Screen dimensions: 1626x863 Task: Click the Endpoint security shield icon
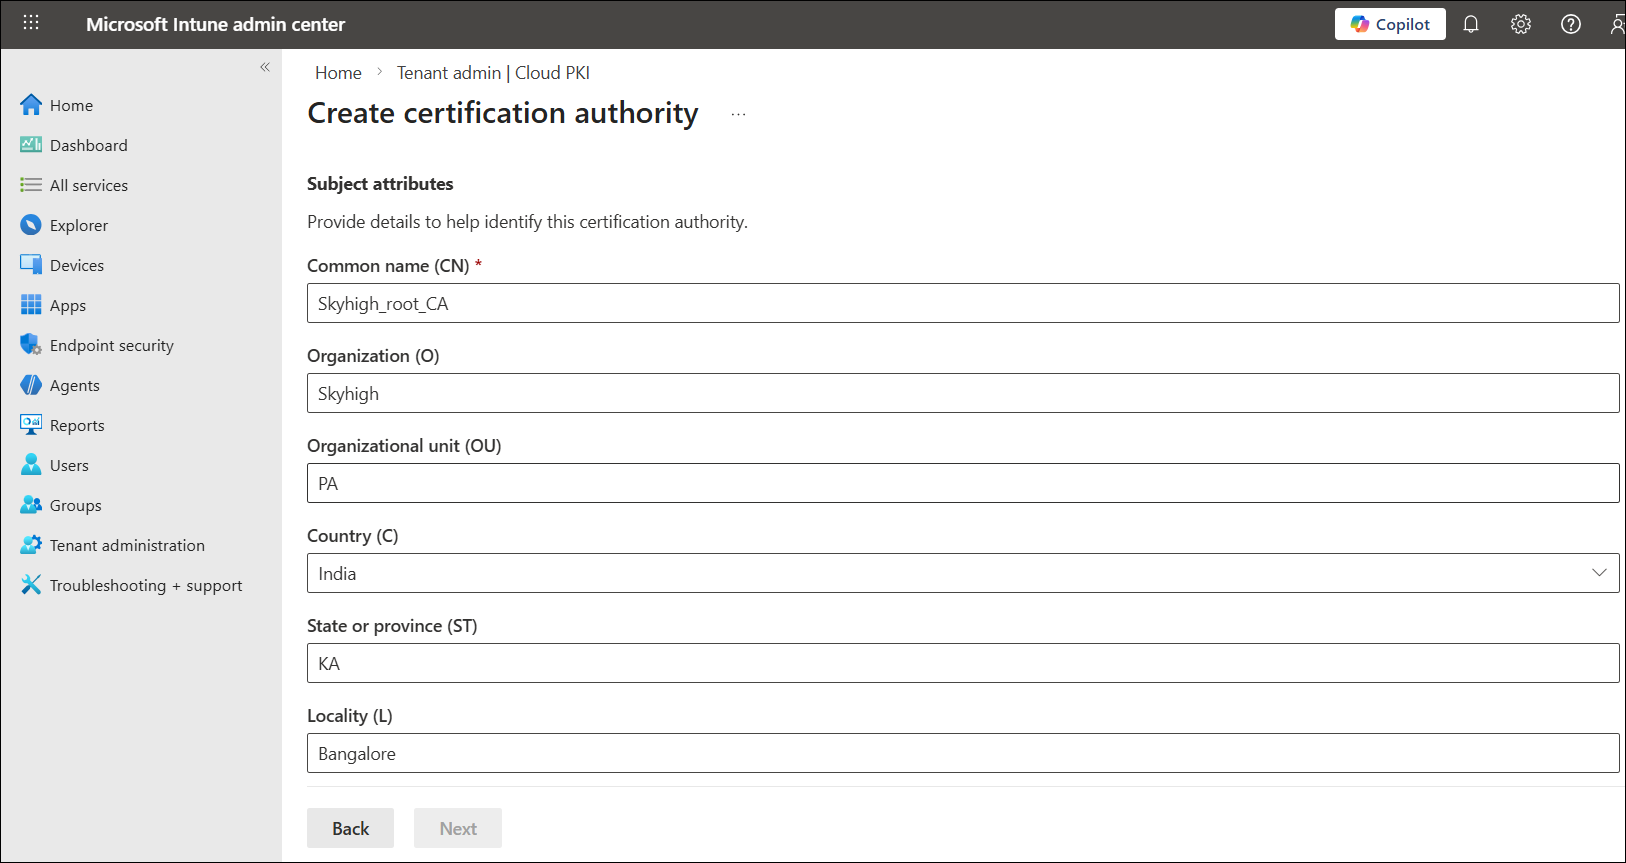click(x=31, y=345)
